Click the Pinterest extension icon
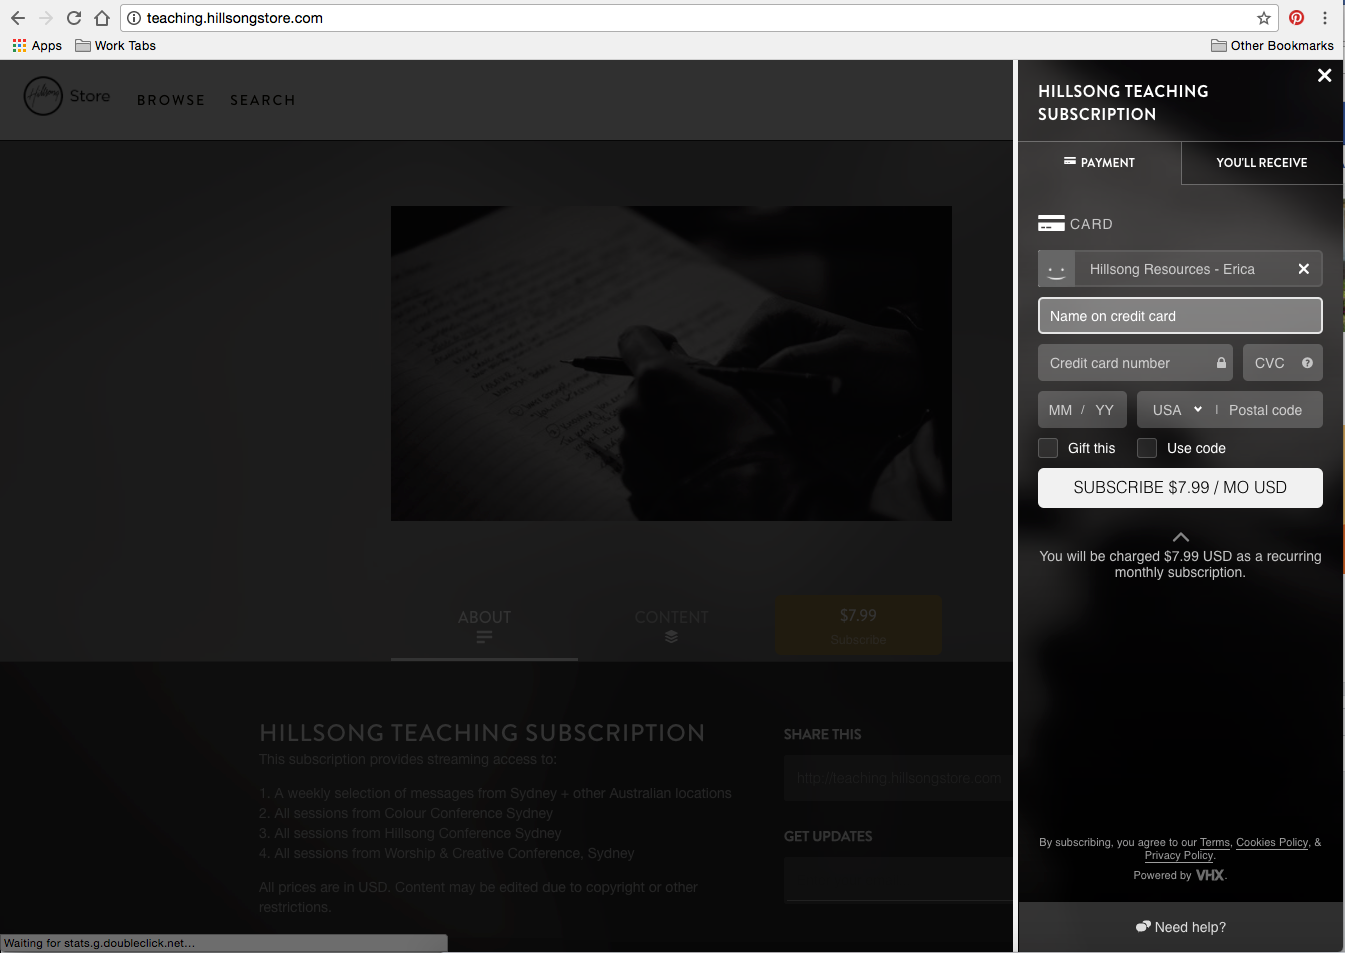 [1296, 18]
